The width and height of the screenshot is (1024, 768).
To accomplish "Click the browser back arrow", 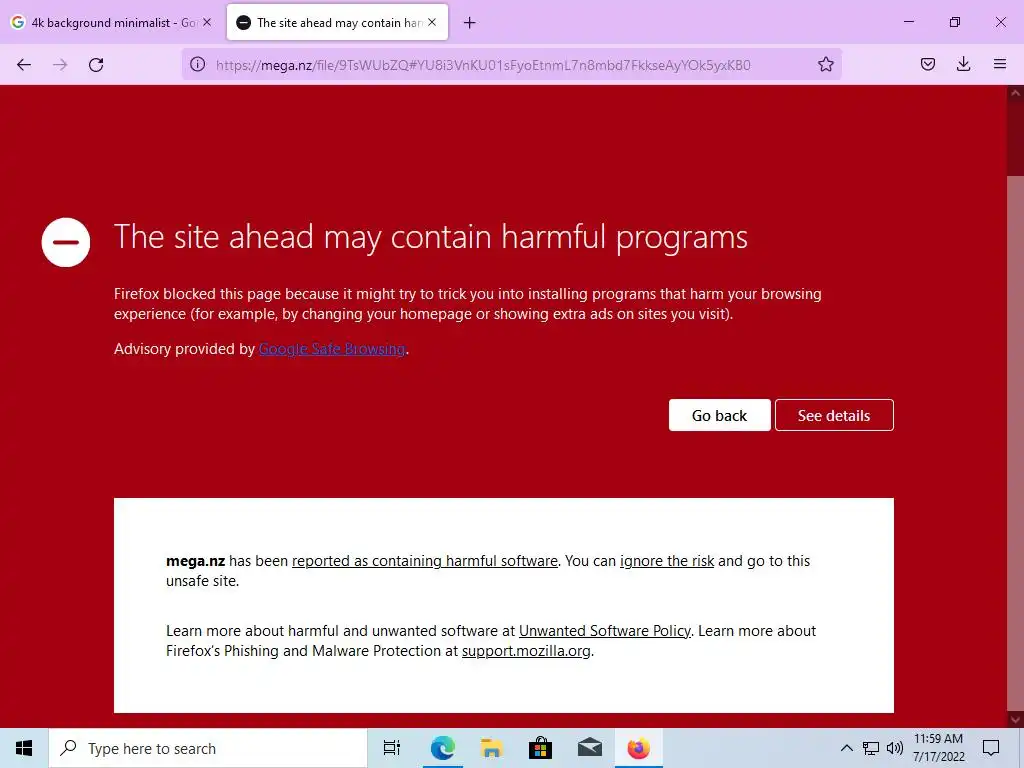I will (x=24, y=65).
